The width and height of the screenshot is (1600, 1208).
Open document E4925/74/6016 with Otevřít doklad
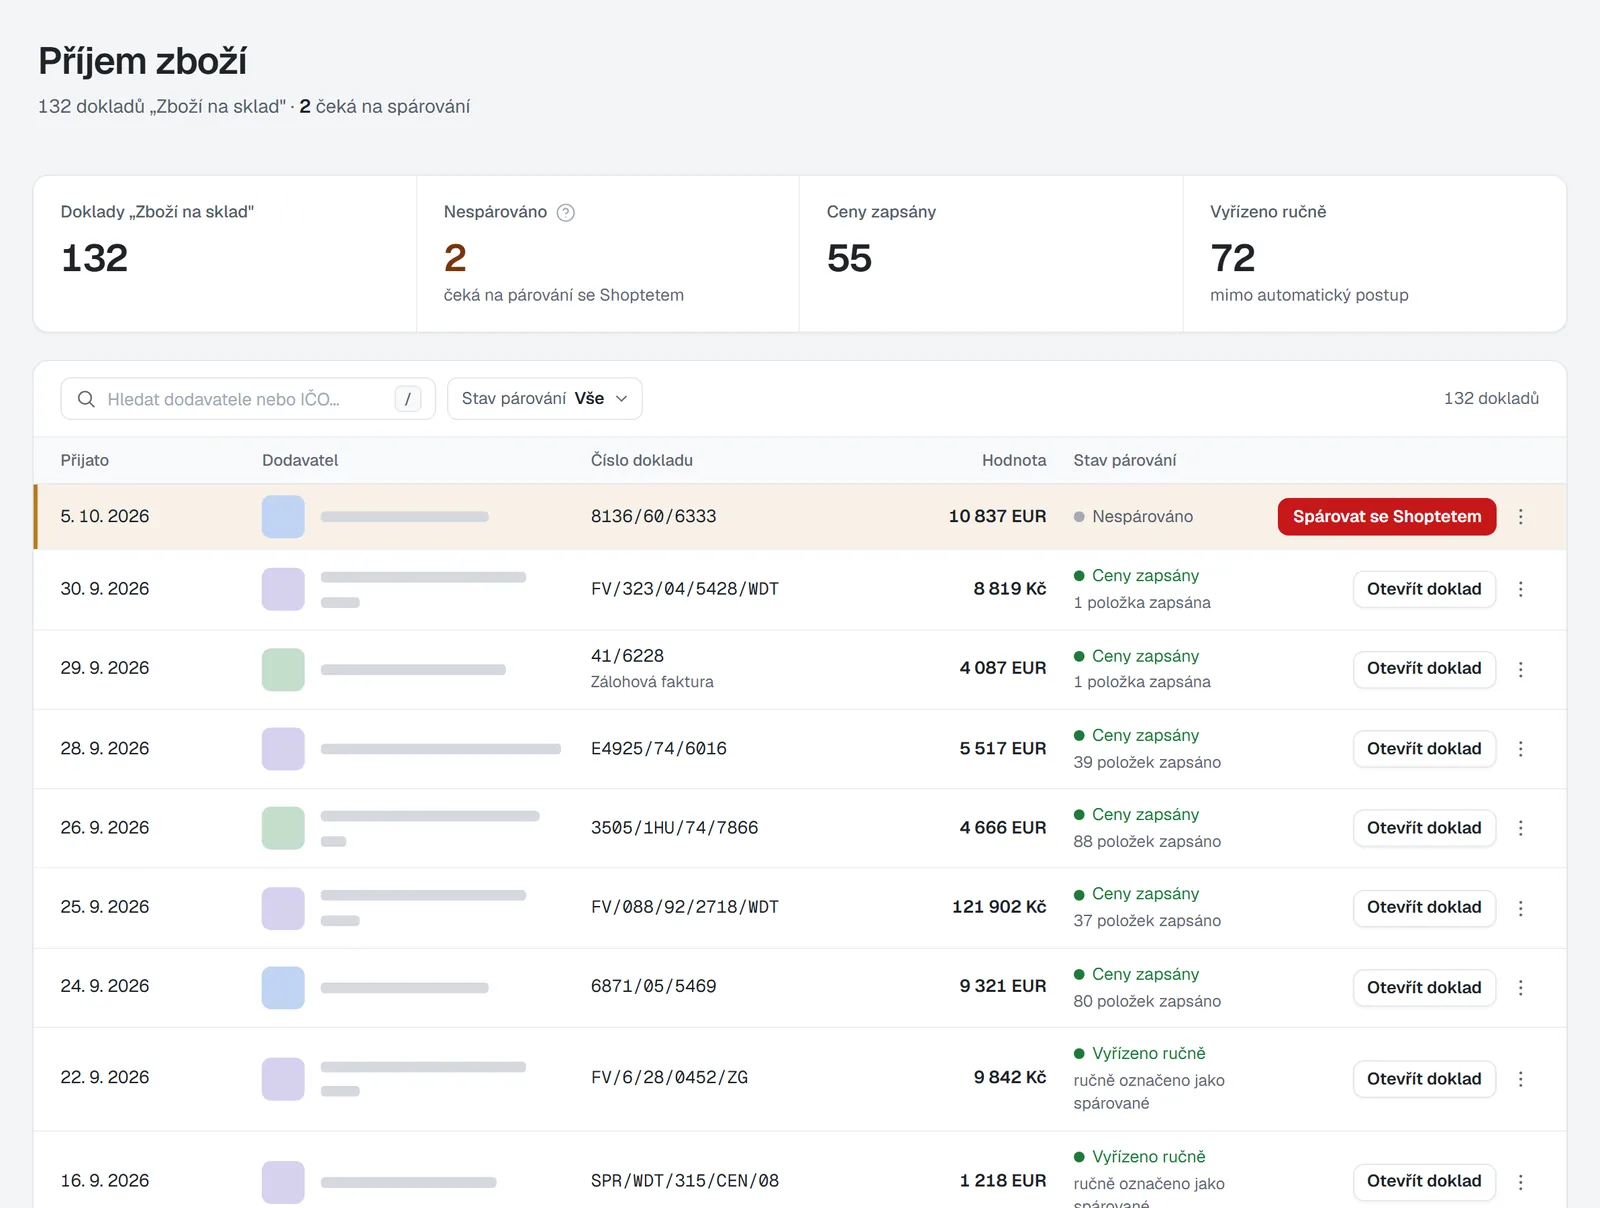[1424, 749]
